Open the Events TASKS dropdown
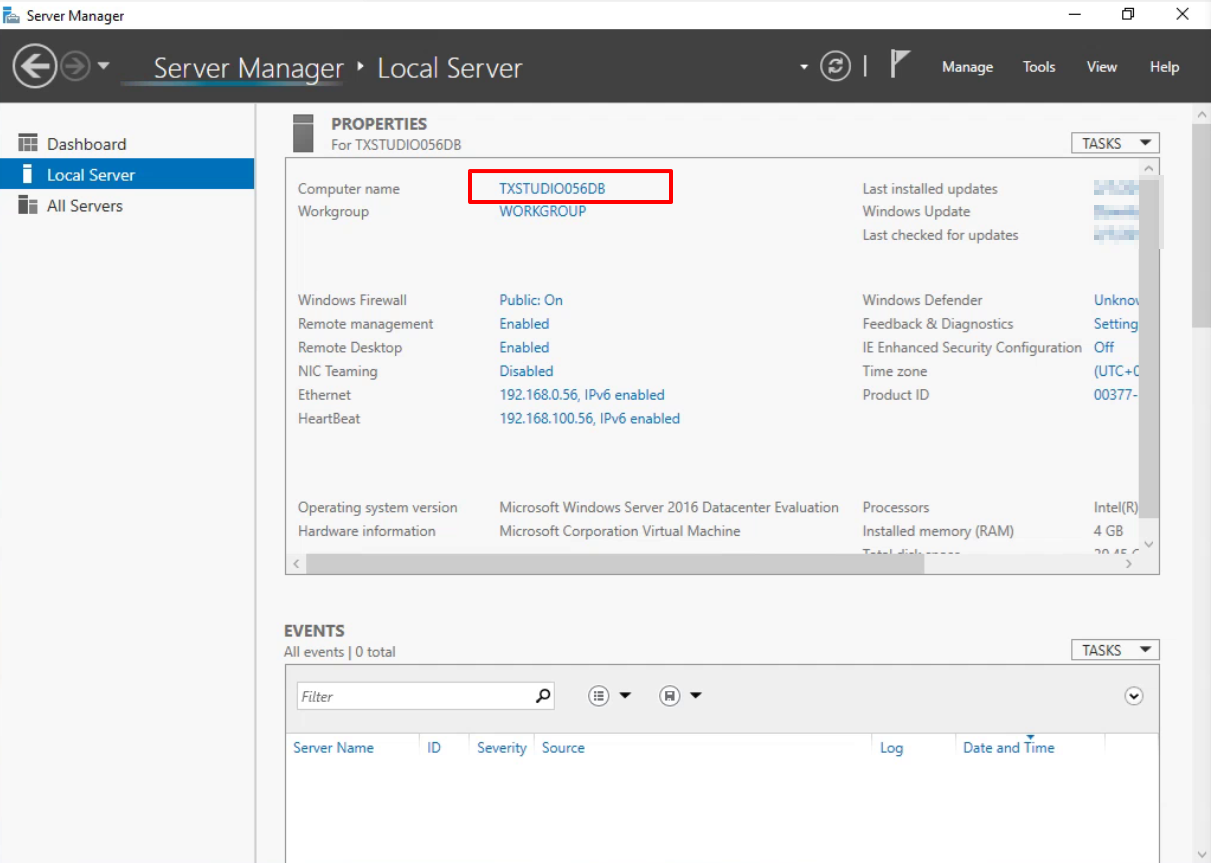Screen dimensions: 1211x863 point(1115,650)
